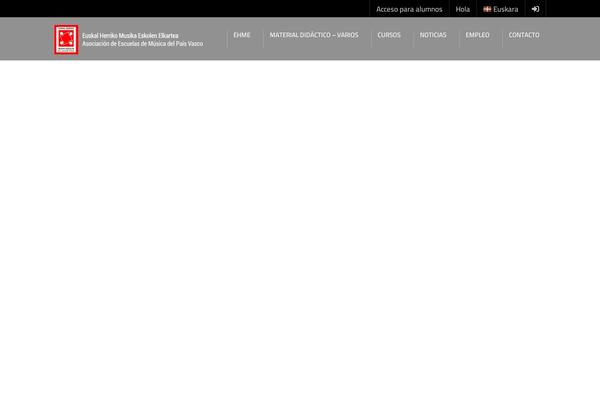Viewport: 600px width, 400px height.
Task: Open the EHME menu item
Action: point(242,35)
